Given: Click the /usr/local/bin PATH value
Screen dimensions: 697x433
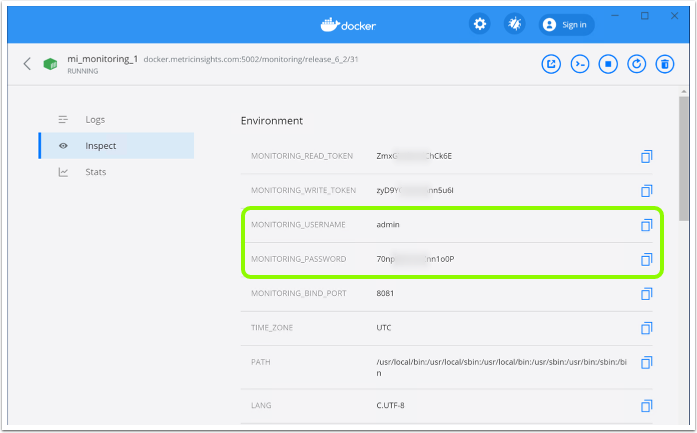Looking at the screenshot, I should pyautogui.click(x=501, y=367).
